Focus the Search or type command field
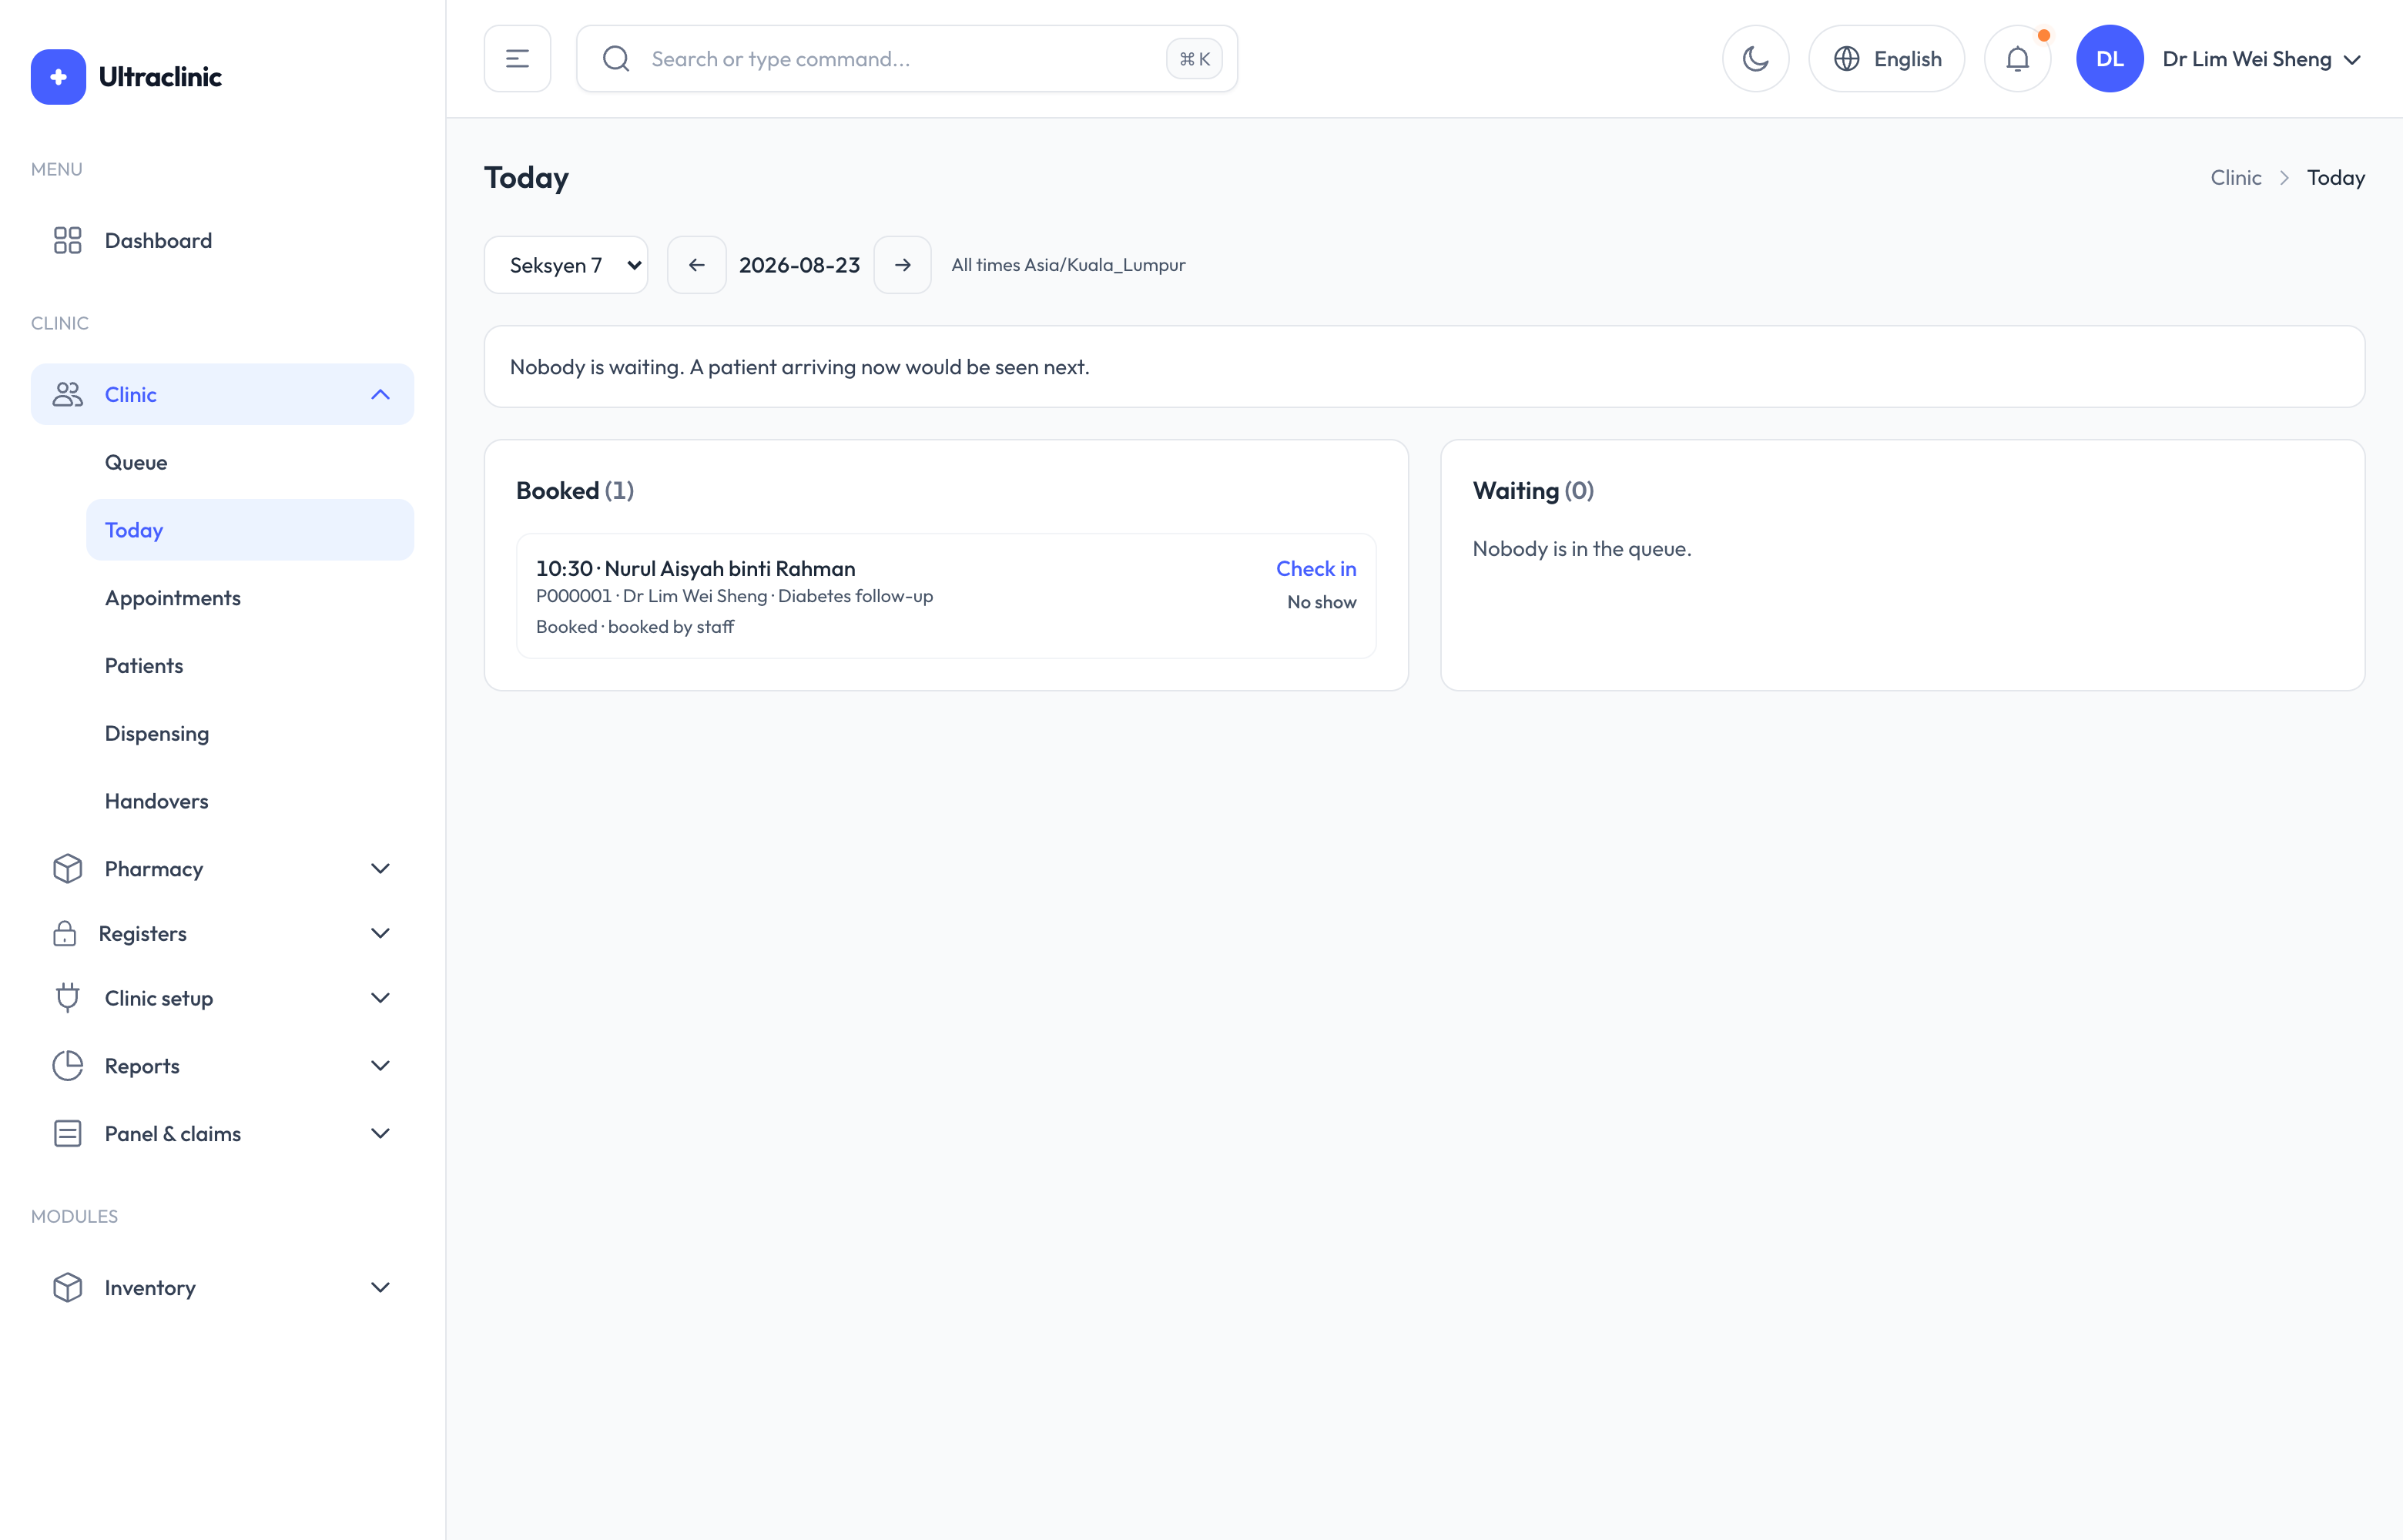Viewport: 2403px width, 1540px height. (x=906, y=59)
